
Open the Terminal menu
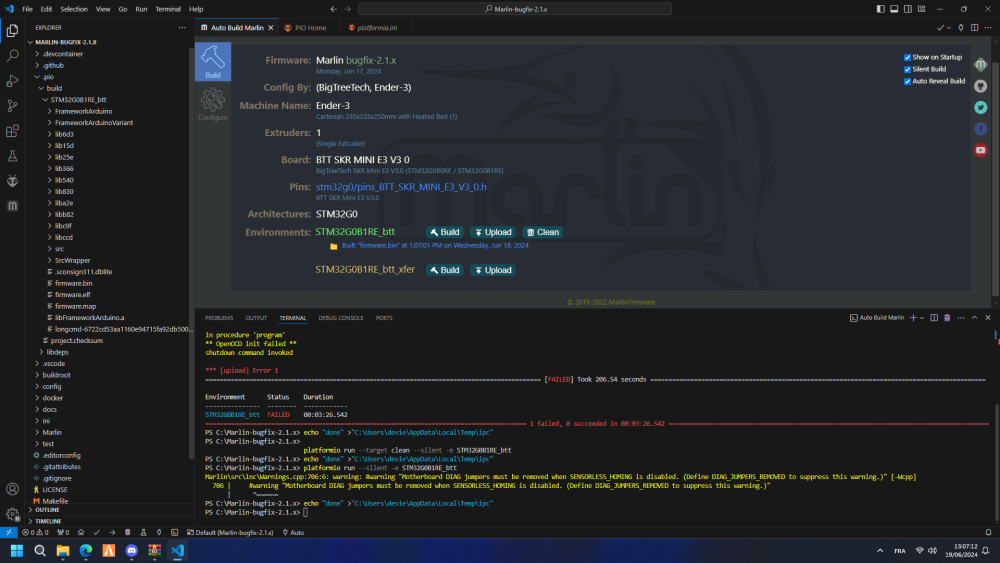pos(168,9)
